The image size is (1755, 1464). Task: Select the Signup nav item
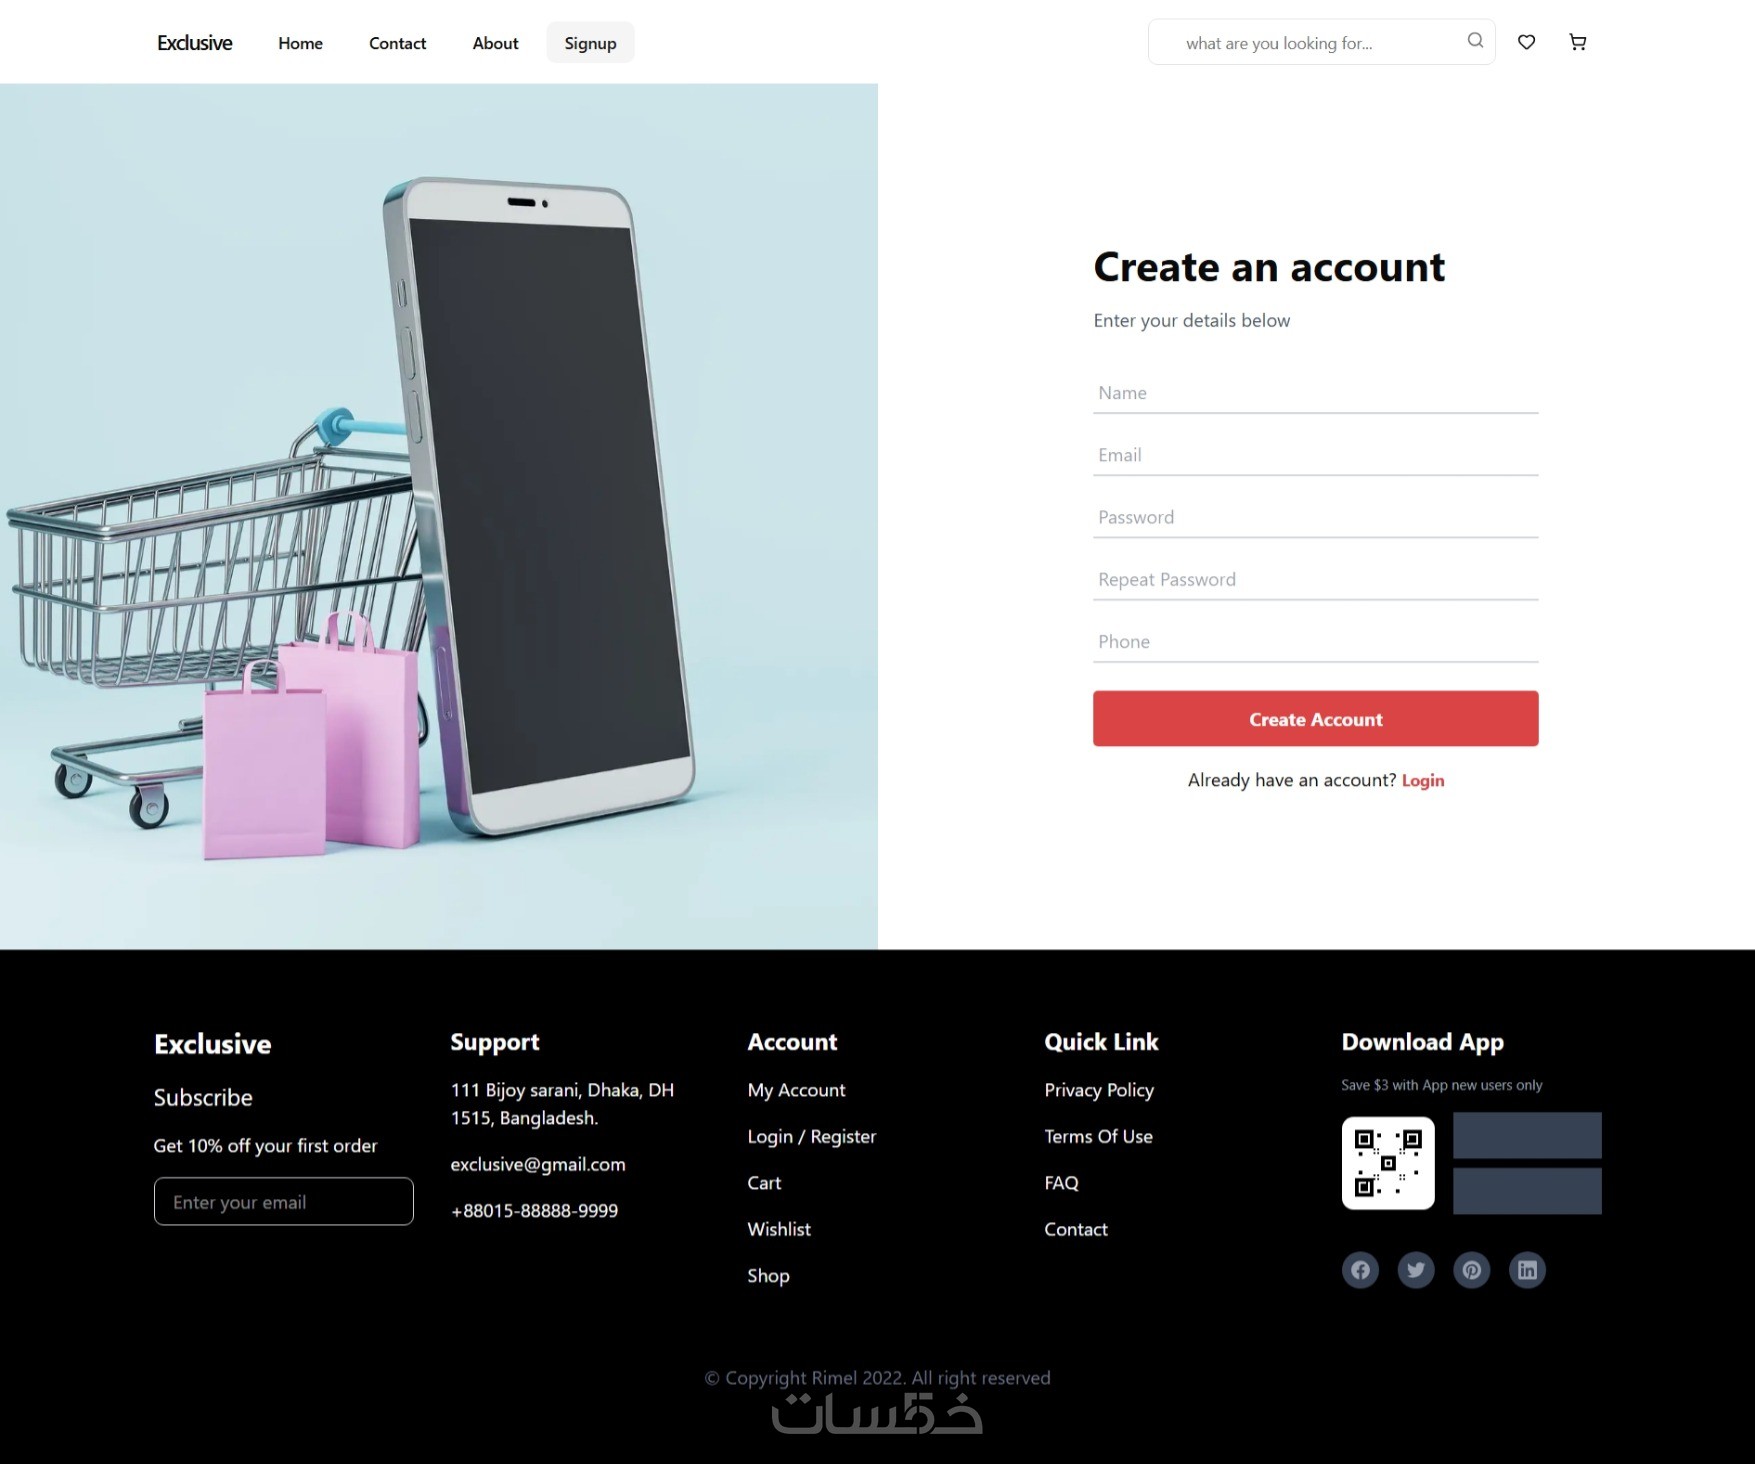[590, 43]
